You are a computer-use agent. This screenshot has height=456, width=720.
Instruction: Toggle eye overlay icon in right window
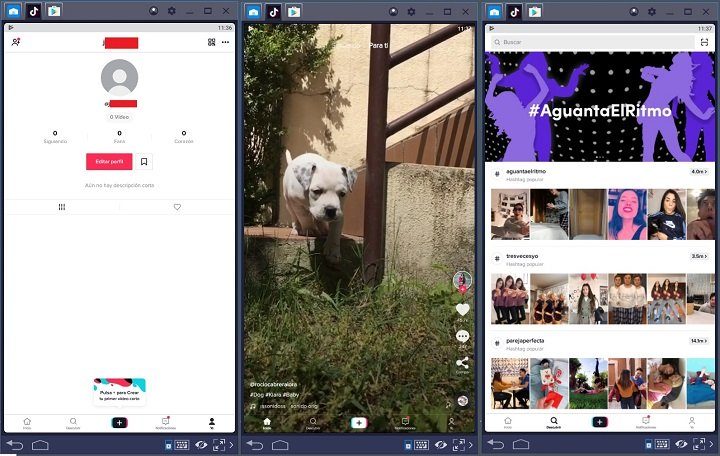681,444
